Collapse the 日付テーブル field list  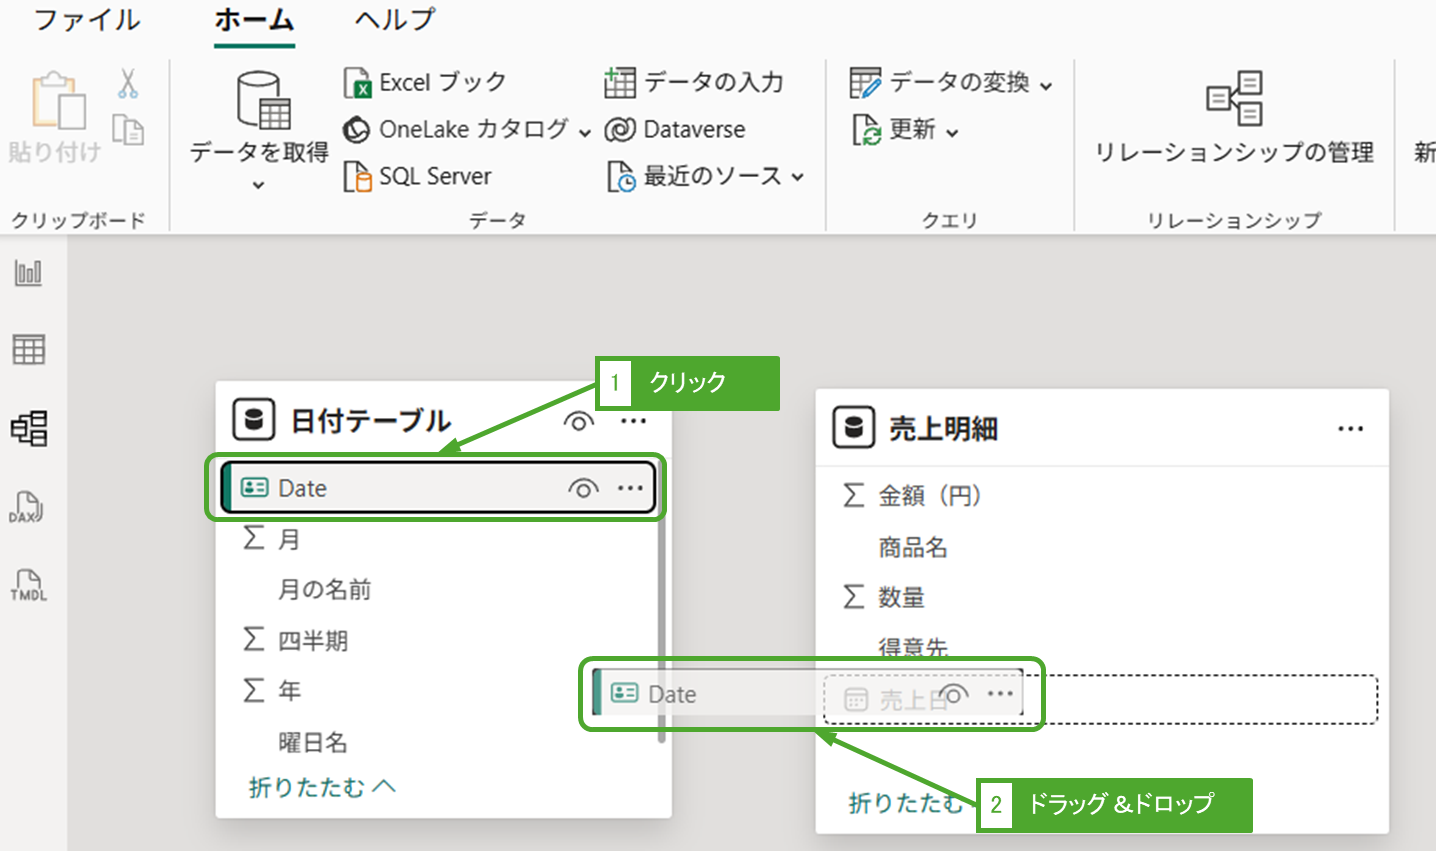point(321,788)
